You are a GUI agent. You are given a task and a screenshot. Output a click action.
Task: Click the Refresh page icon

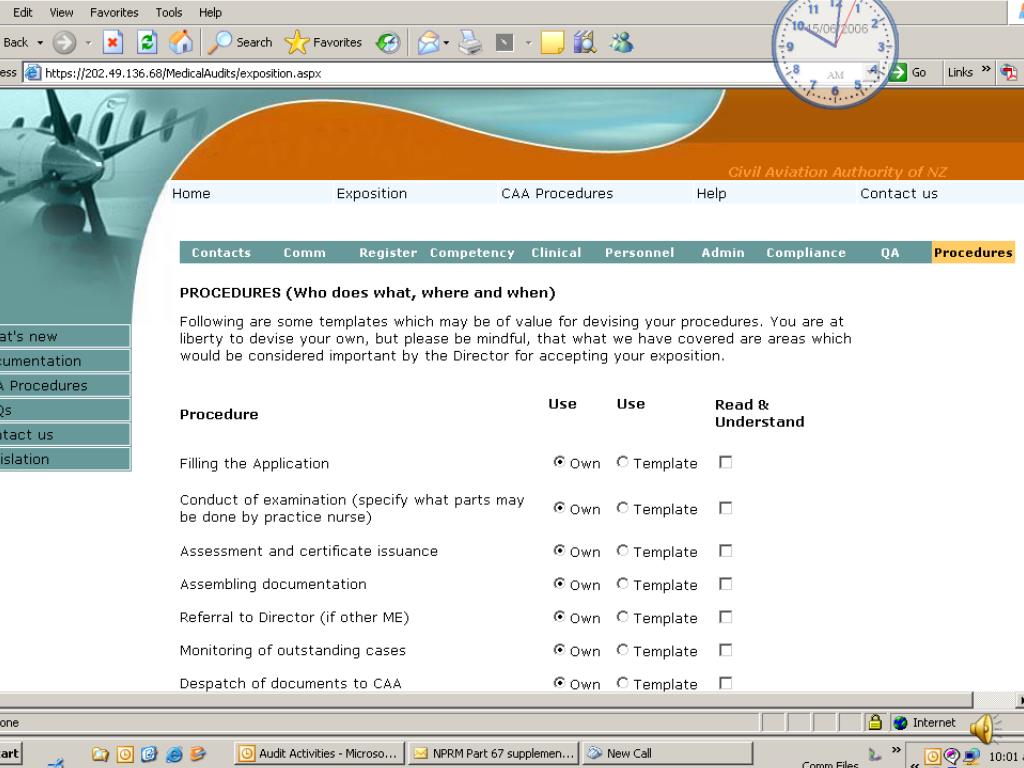pos(147,42)
